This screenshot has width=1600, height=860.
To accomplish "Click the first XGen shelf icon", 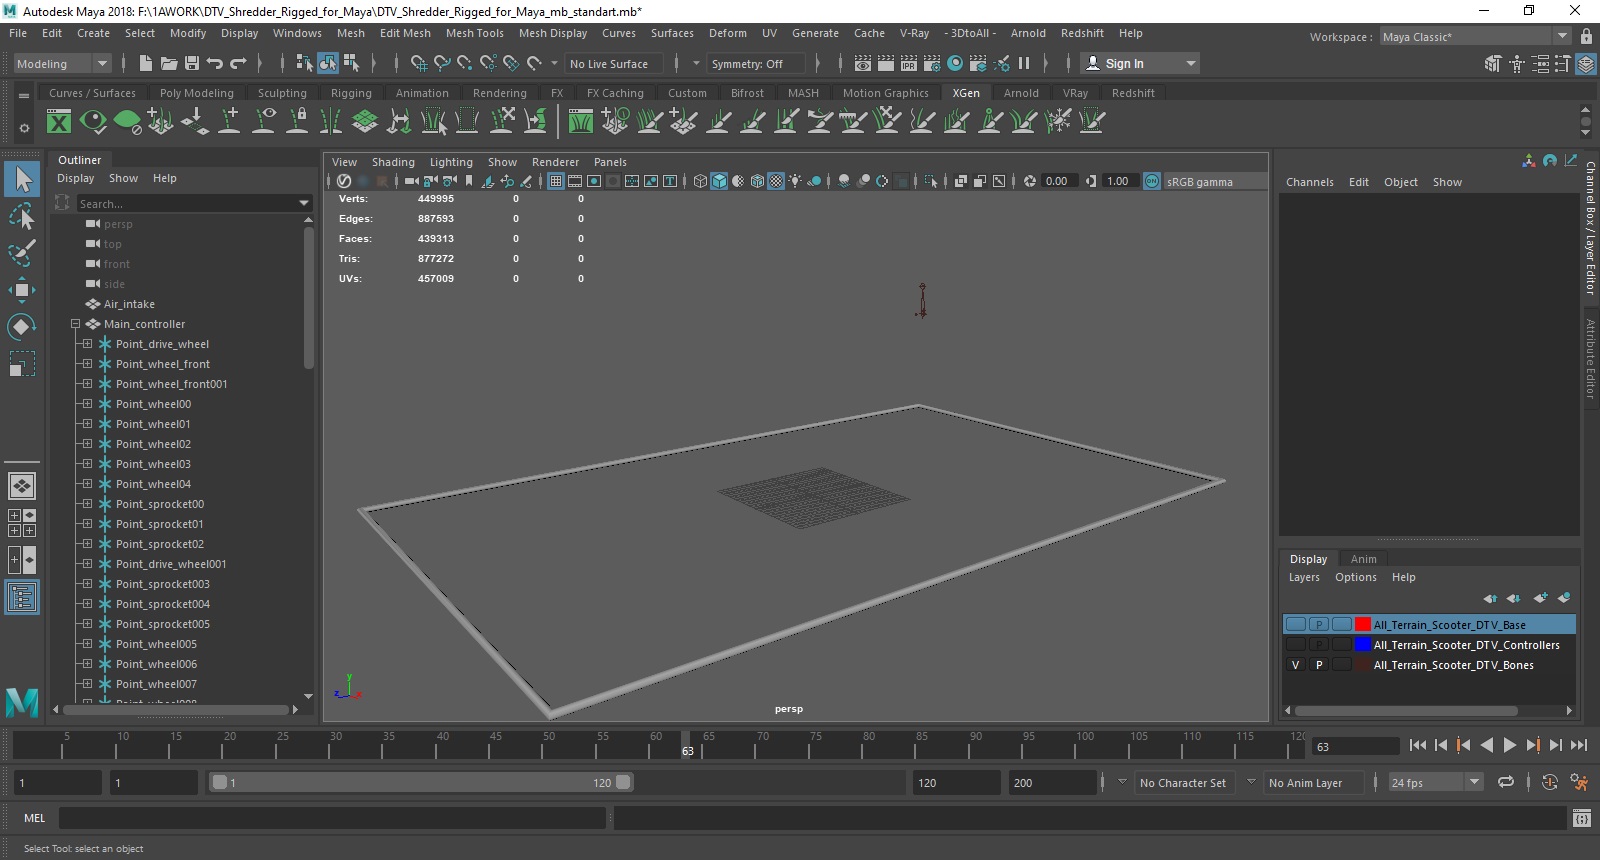I will (59, 122).
